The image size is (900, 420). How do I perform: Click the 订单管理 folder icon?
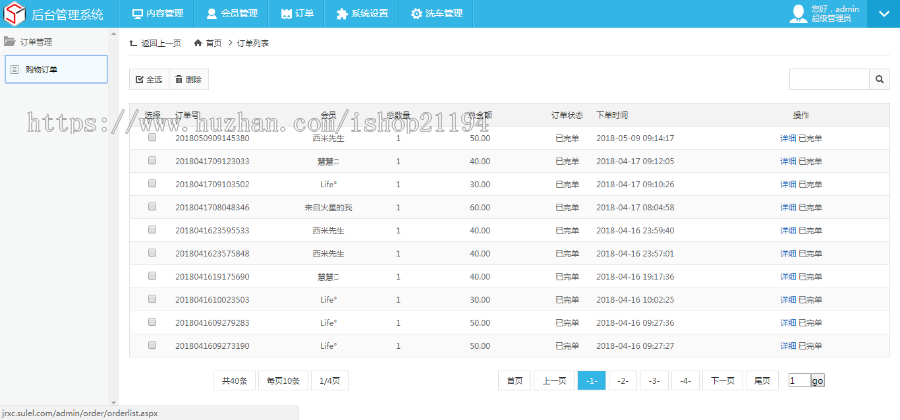point(10,41)
